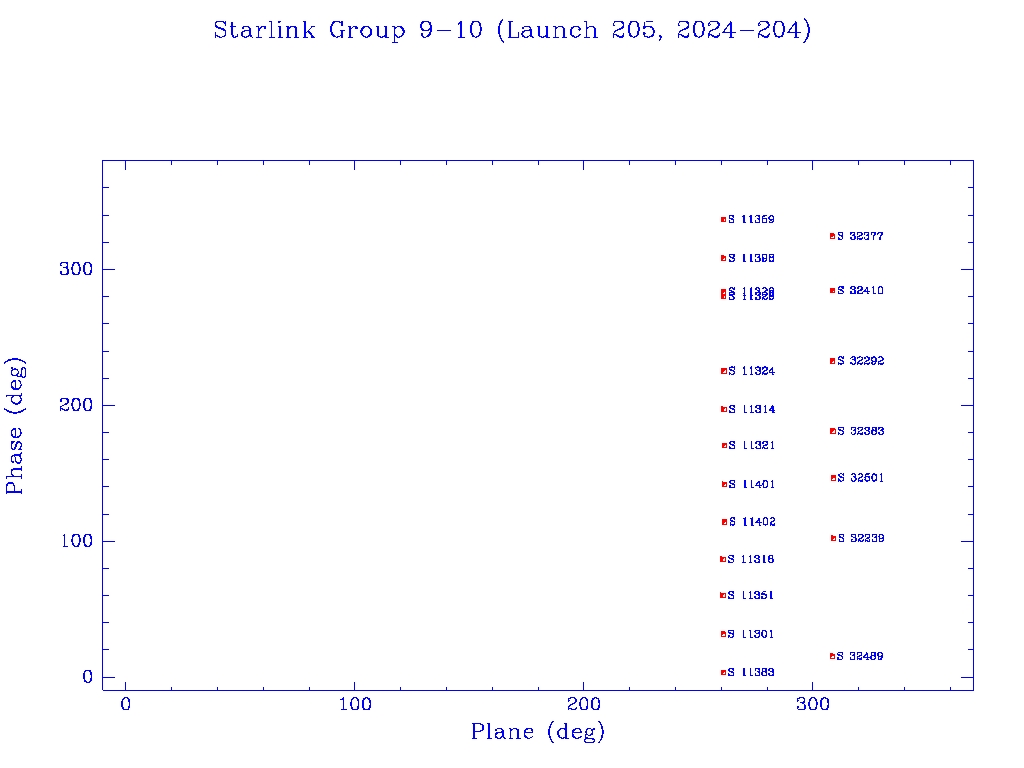The width and height of the screenshot is (1024, 768).
Task: Click the "S 32410" satellite label
Action: pyautogui.click(x=861, y=291)
